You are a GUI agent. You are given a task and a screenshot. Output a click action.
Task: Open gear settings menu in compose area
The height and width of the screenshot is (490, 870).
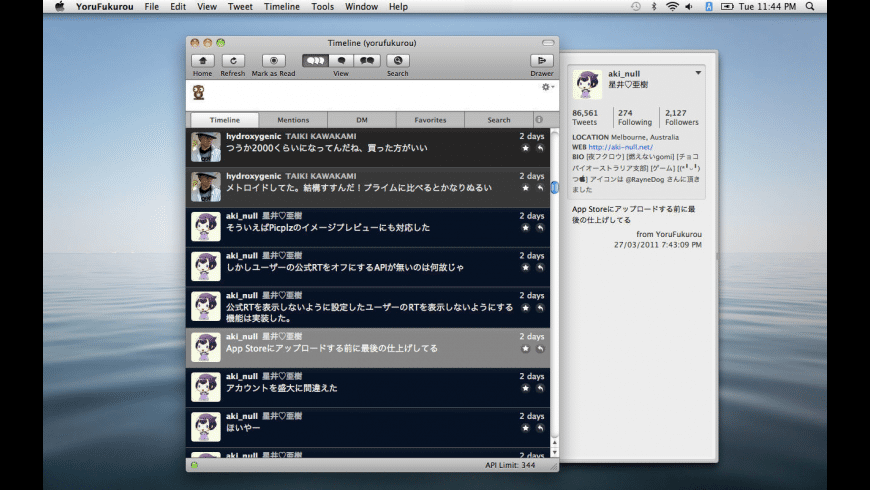click(548, 87)
